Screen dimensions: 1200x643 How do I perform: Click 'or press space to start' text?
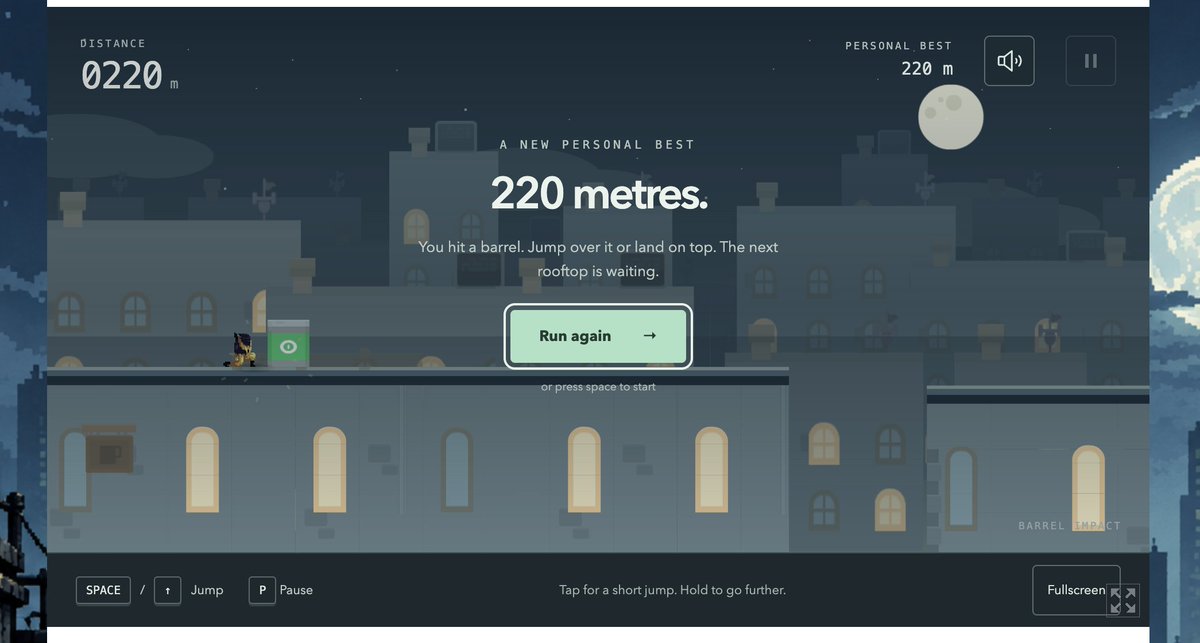coord(598,386)
